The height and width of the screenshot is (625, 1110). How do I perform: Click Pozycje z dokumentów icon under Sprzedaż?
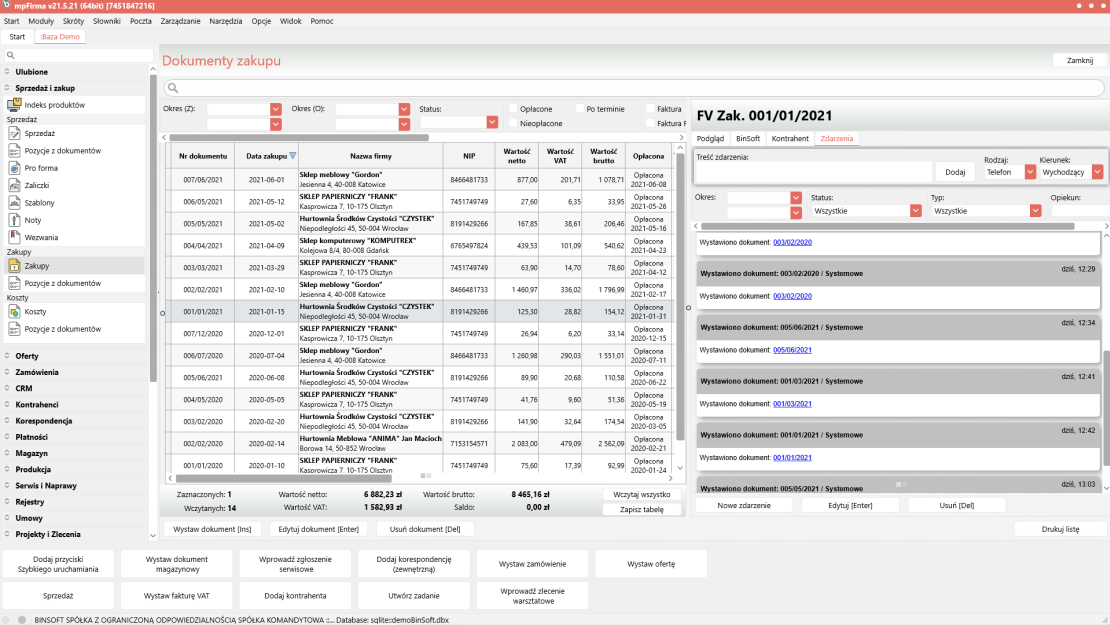pyautogui.click(x=14, y=151)
